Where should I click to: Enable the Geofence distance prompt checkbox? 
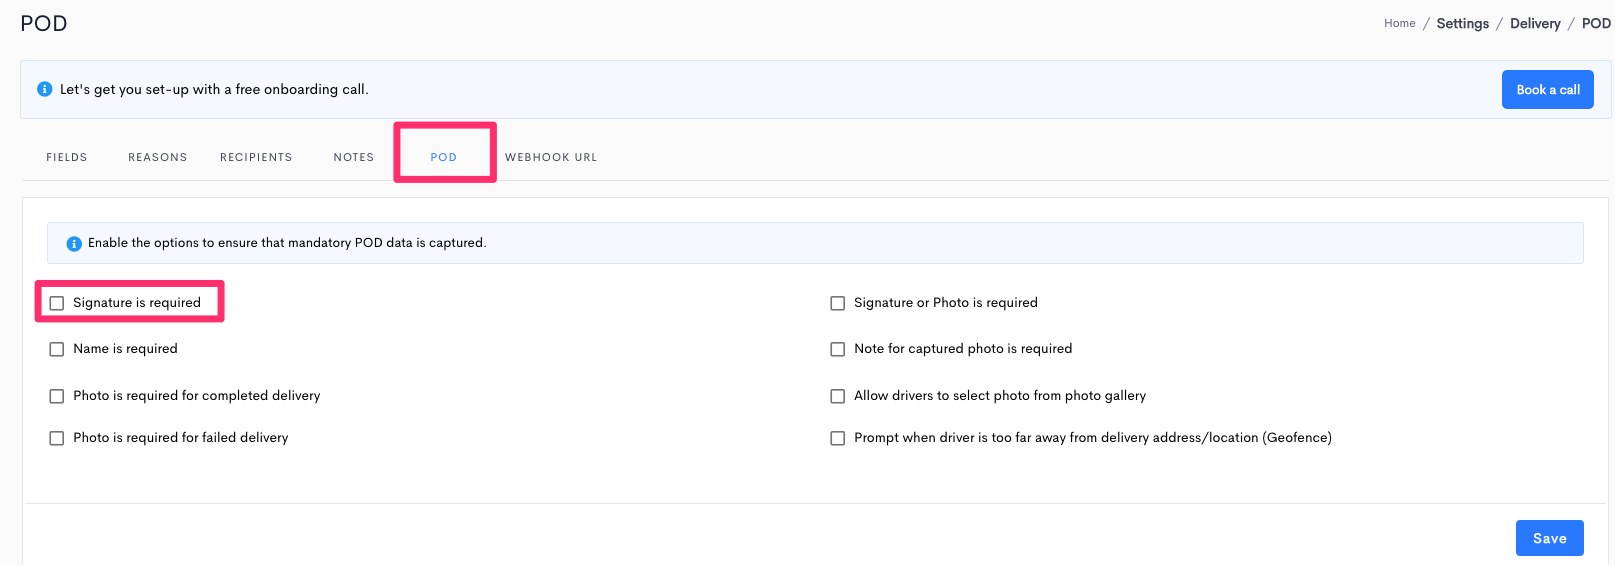838,438
